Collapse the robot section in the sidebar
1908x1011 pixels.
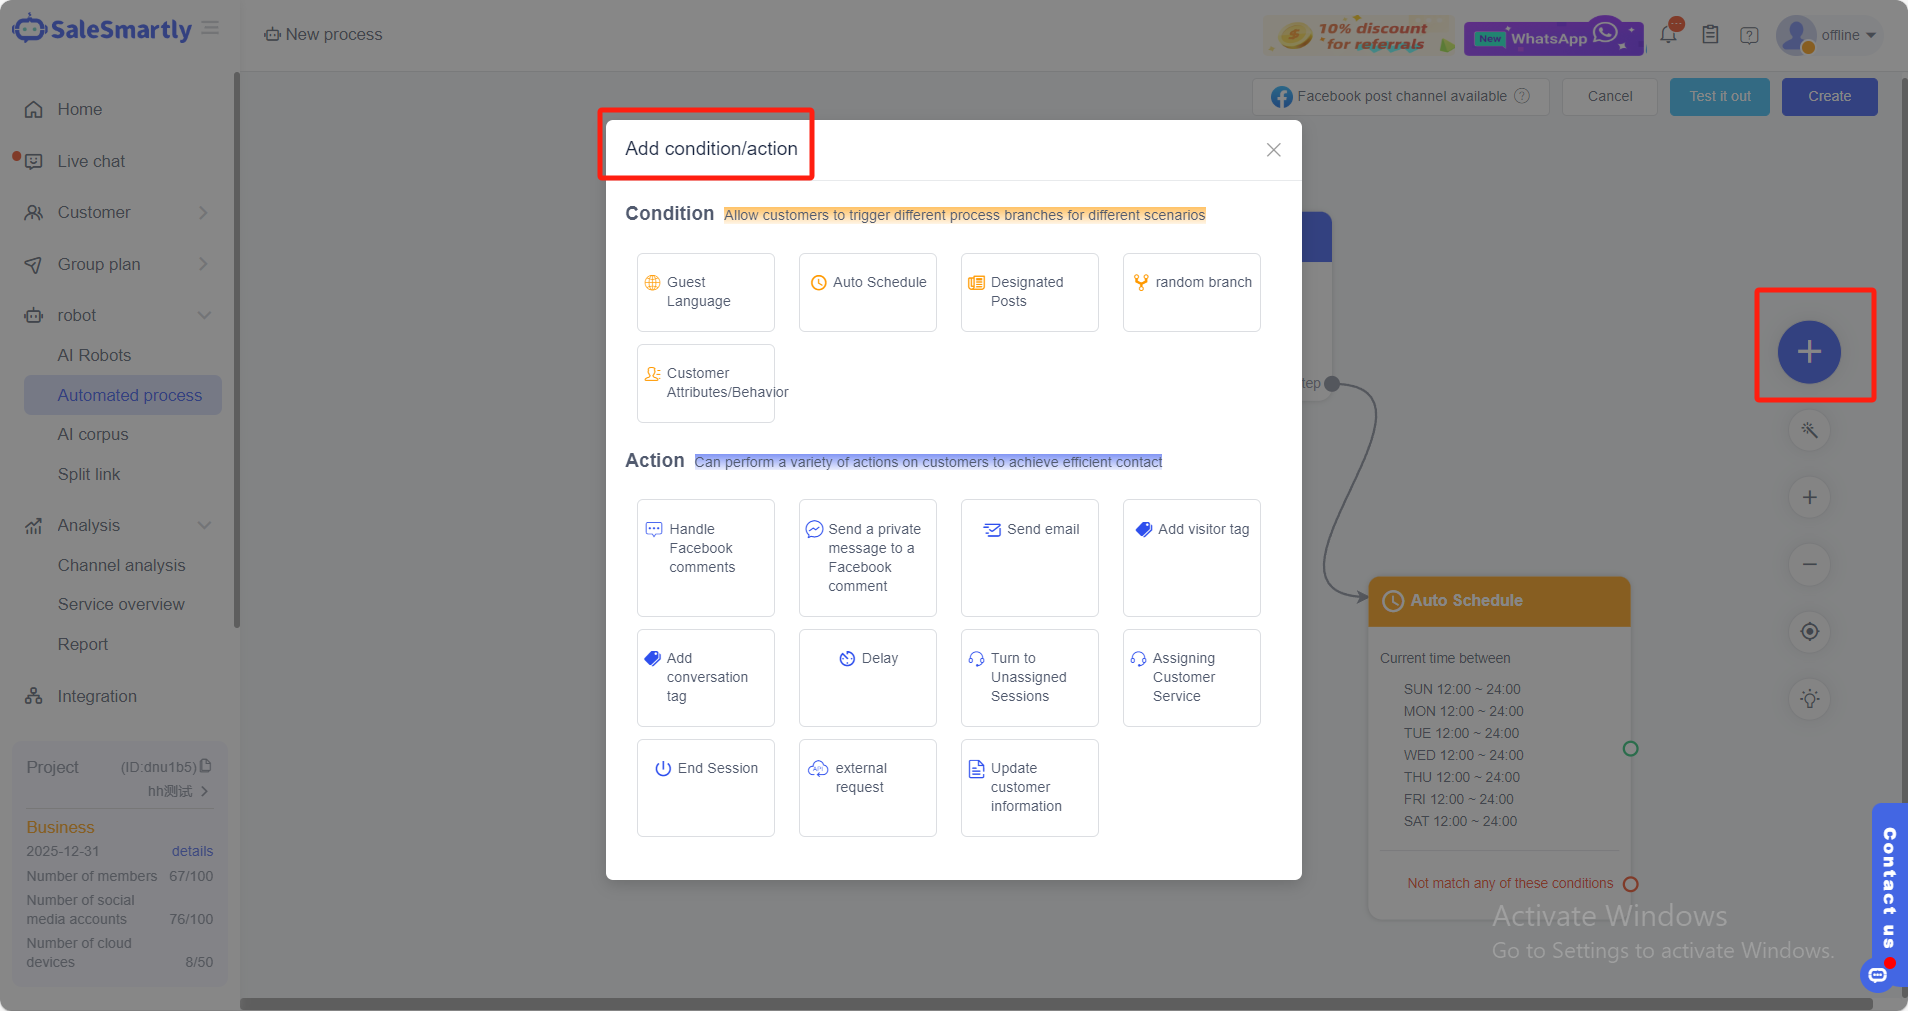pyautogui.click(x=204, y=315)
